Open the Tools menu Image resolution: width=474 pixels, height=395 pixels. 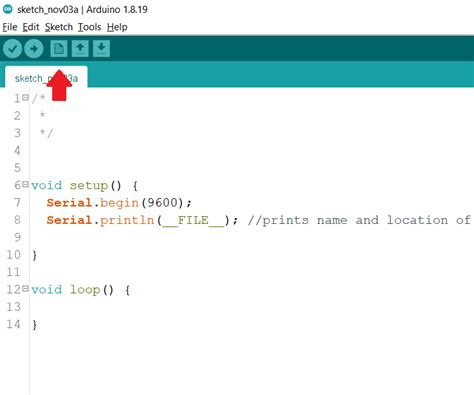tap(89, 27)
